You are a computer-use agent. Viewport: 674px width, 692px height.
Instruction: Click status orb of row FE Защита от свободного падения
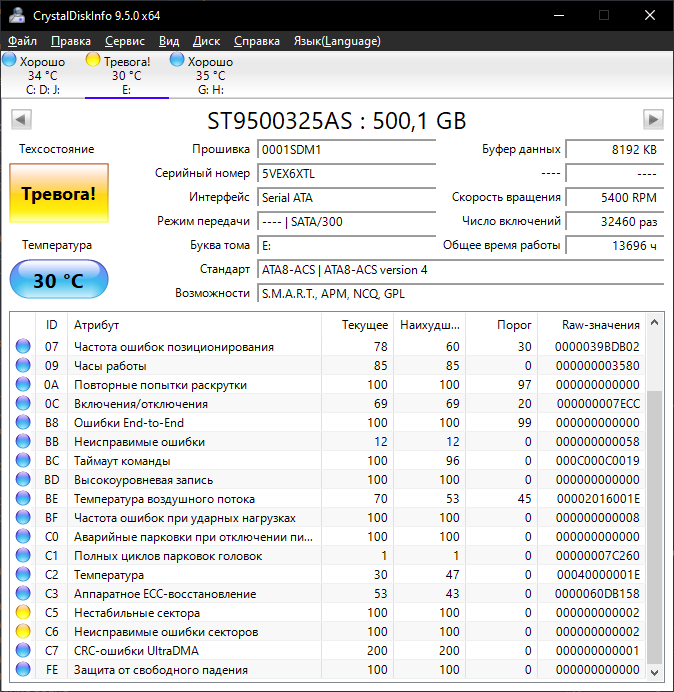(x=23, y=669)
